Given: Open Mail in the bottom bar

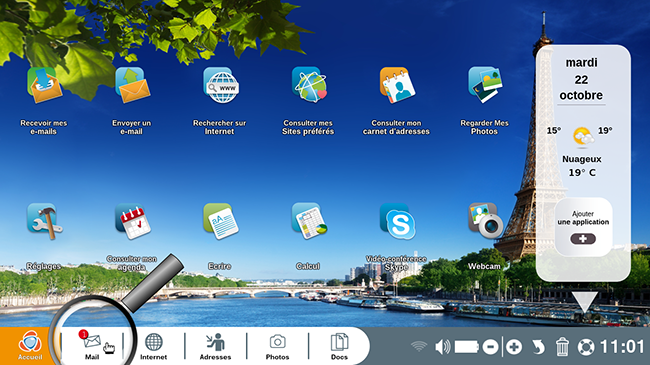Looking at the screenshot, I should click(92, 346).
